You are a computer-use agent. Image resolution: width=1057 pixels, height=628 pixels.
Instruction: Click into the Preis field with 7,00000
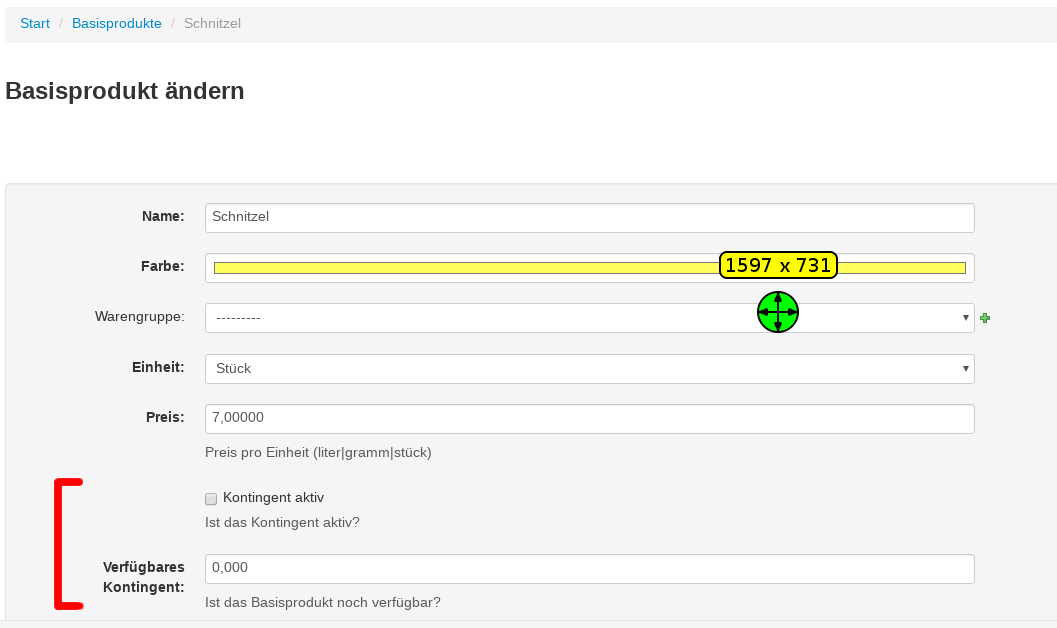click(x=589, y=418)
